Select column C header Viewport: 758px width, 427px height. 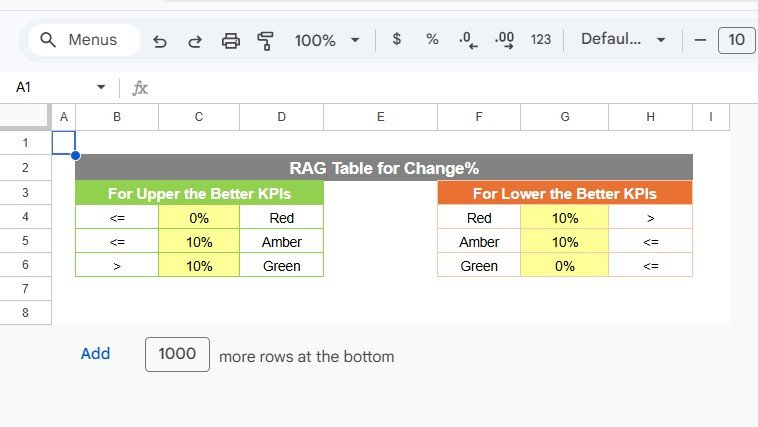click(x=198, y=118)
